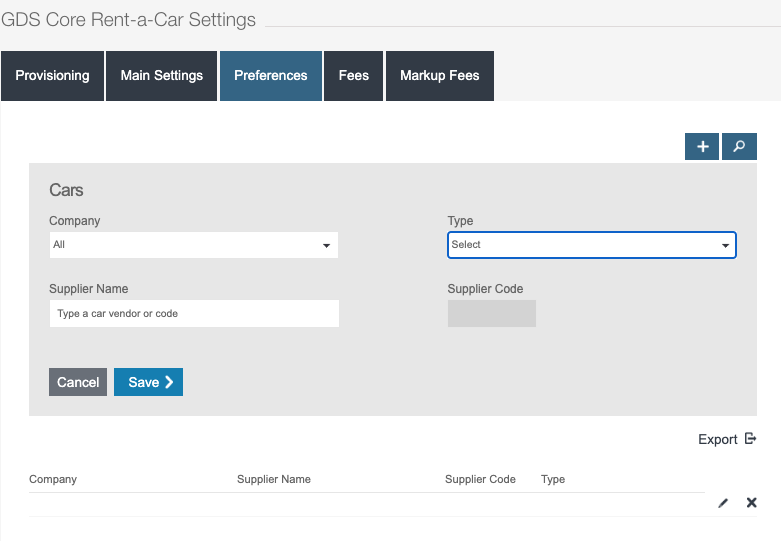The height and width of the screenshot is (541, 781).
Task: Click the Export icon above the table
Action: coord(749,439)
